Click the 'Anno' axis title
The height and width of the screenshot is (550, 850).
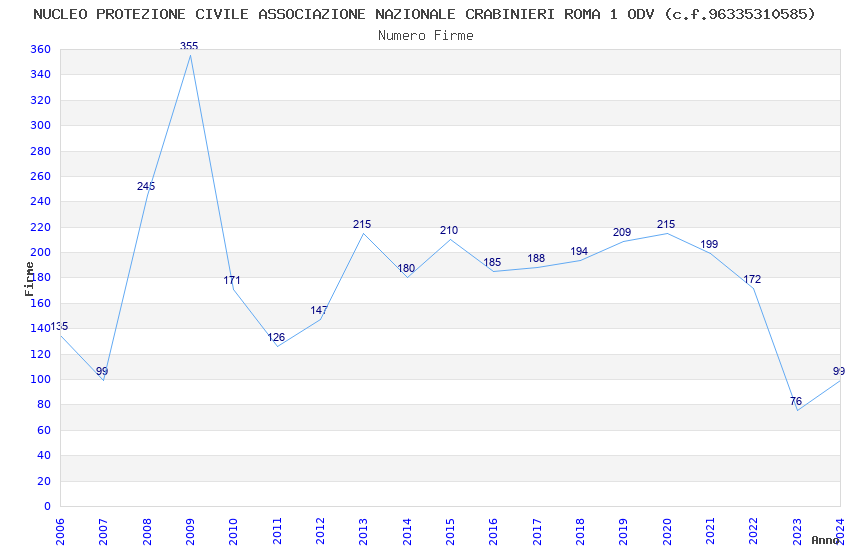pyautogui.click(x=825, y=540)
